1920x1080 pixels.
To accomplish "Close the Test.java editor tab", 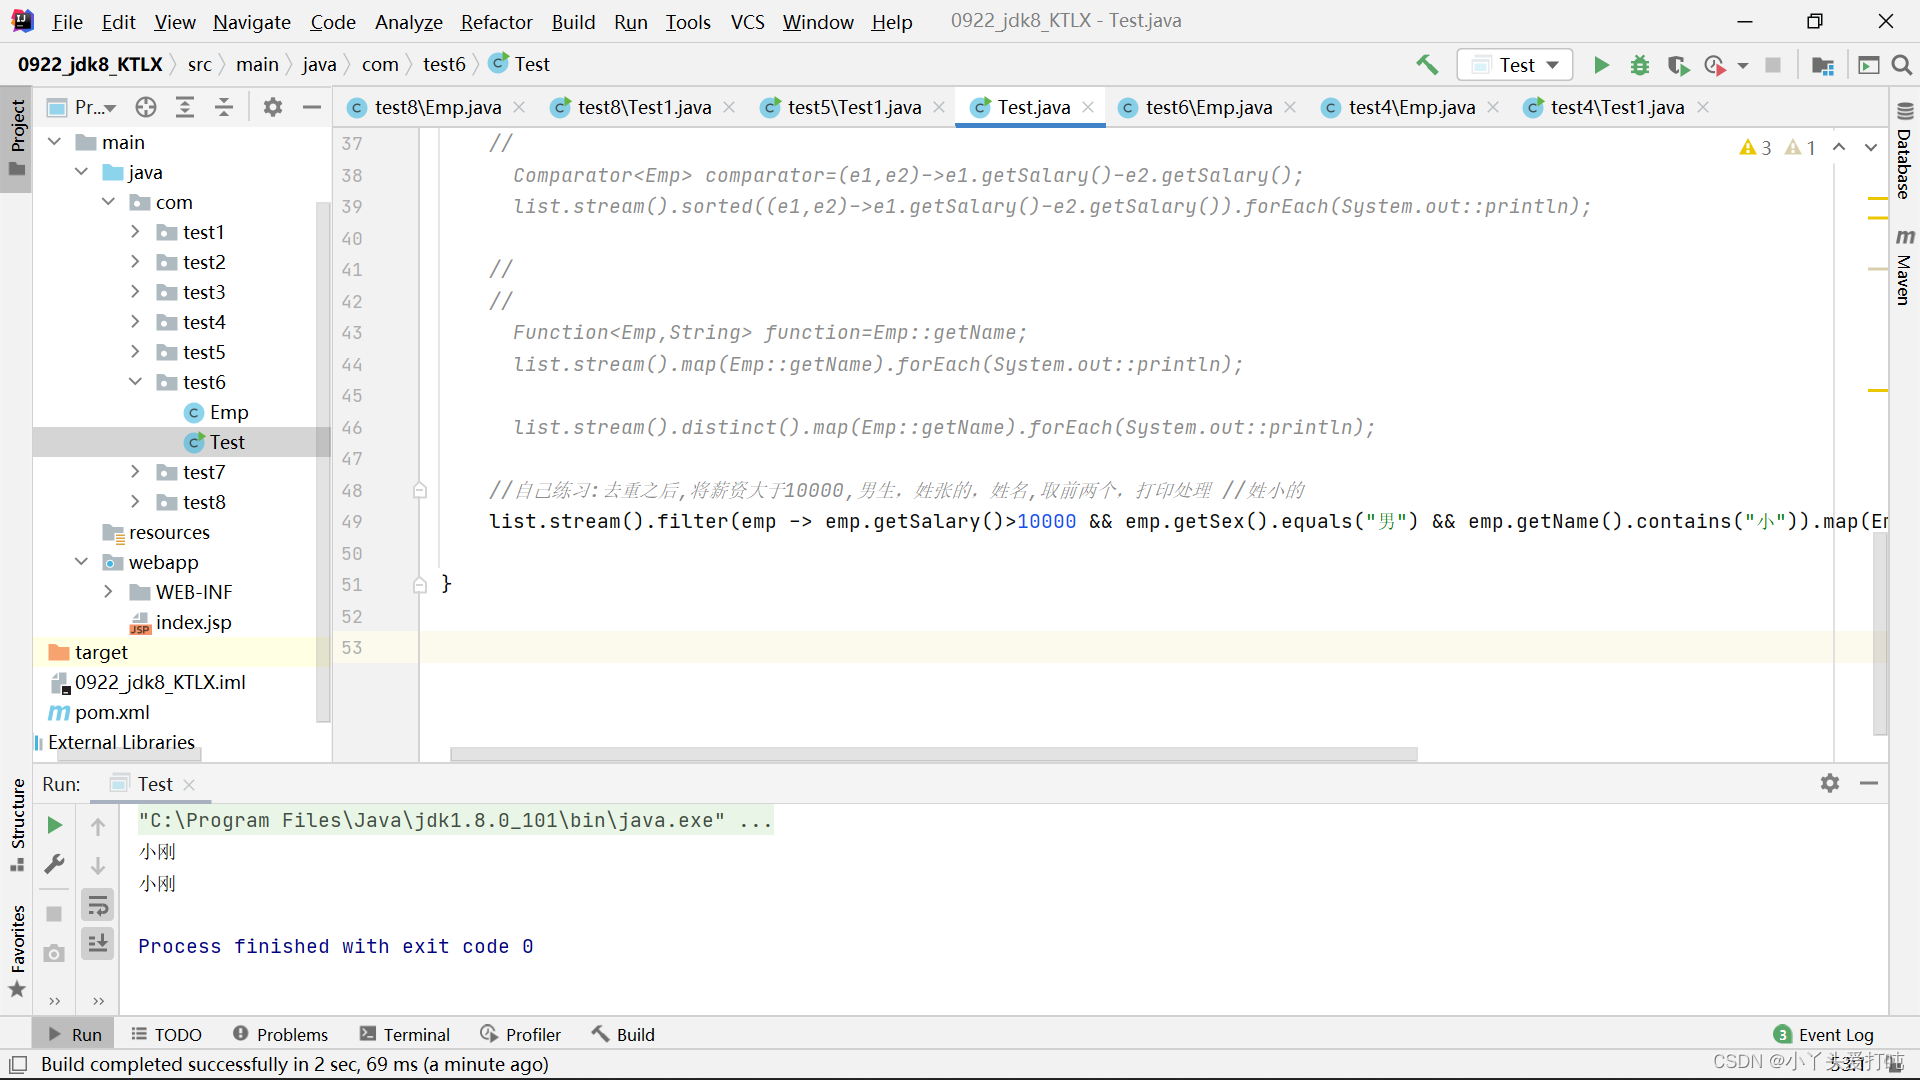I will tap(1088, 107).
